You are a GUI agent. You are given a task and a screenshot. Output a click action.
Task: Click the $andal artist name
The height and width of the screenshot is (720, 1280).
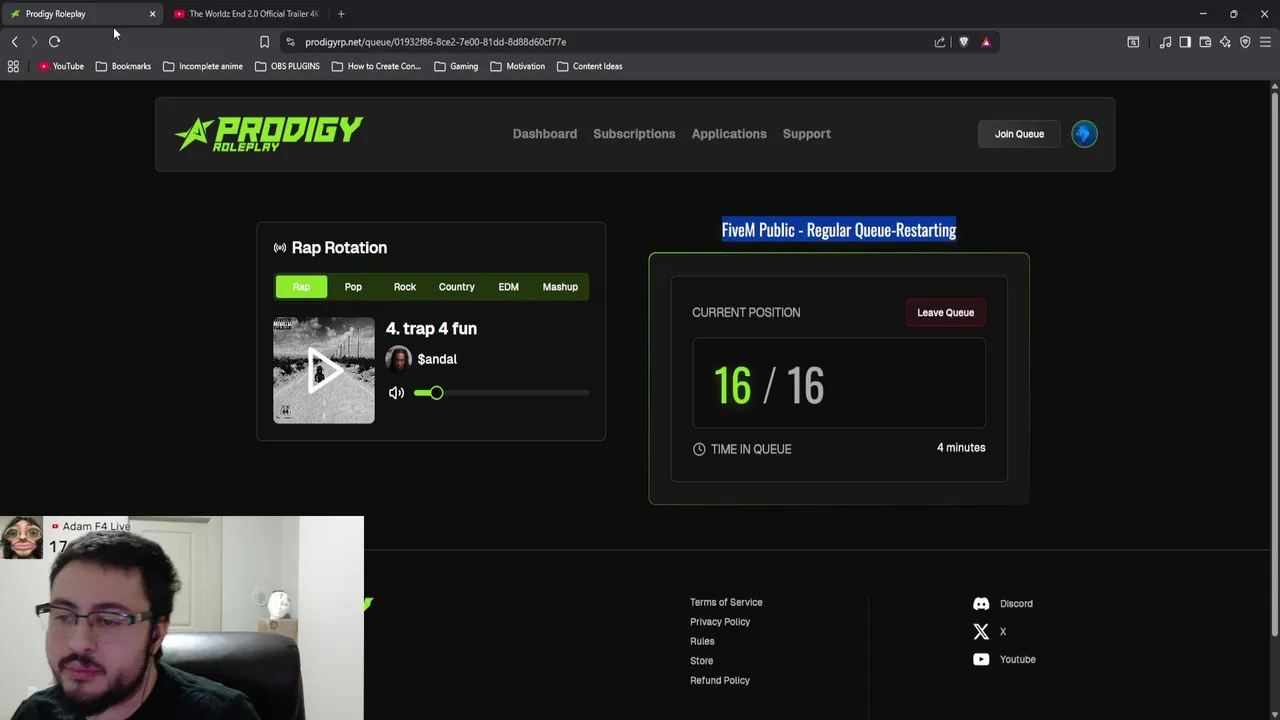click(x=437, y=359)
